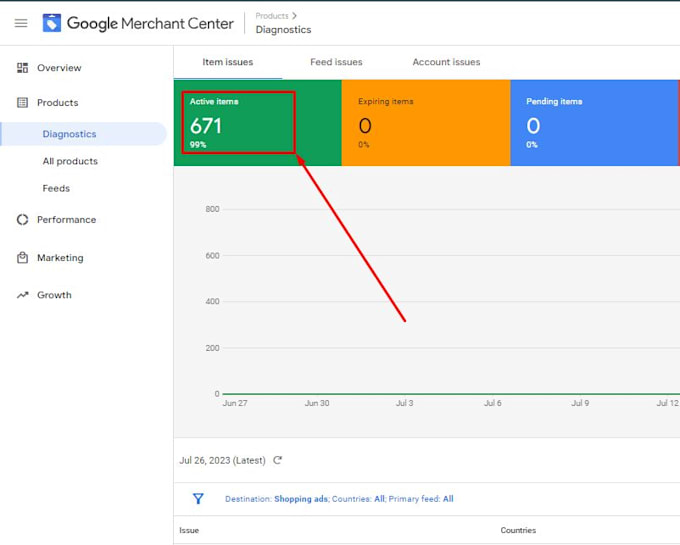The height and width of the screenshot is (545, 680).
Task: Open the Account issues tab
Action: [446, 62]
